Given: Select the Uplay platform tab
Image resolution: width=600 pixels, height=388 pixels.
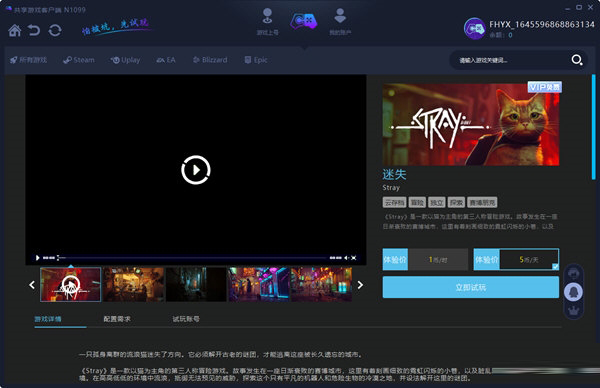Looking at the screenshot, I should pos(125,60).
